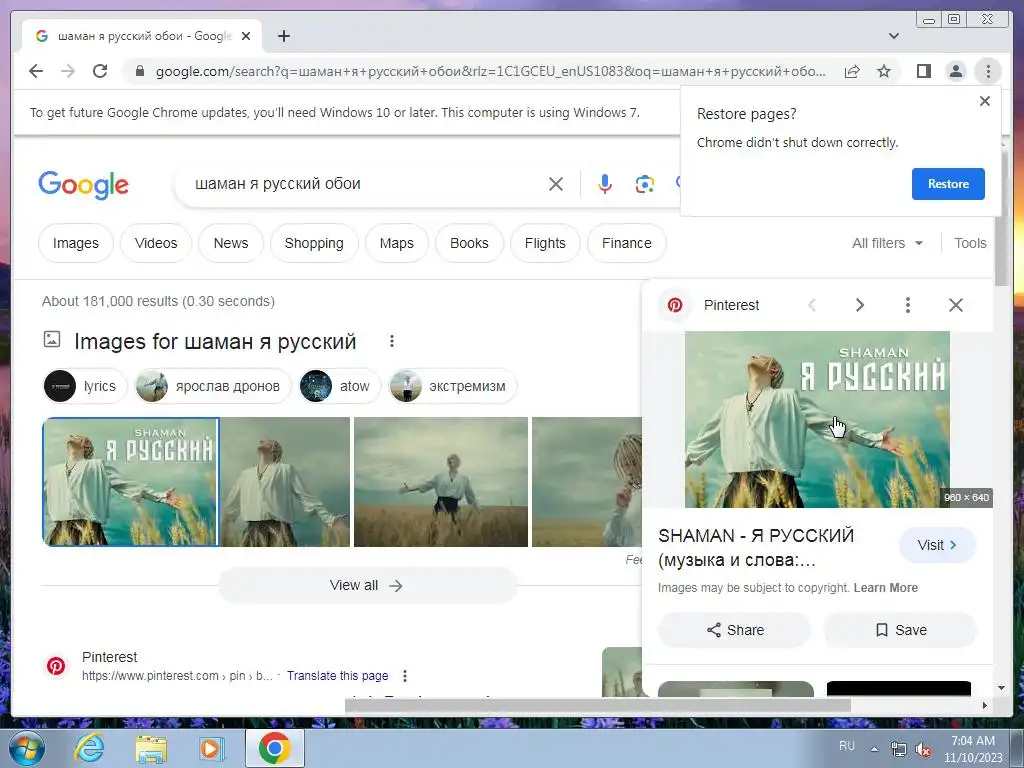1024x768 pixels.
Task: Open a new tab with the plus icon
Action: (283, 36)
